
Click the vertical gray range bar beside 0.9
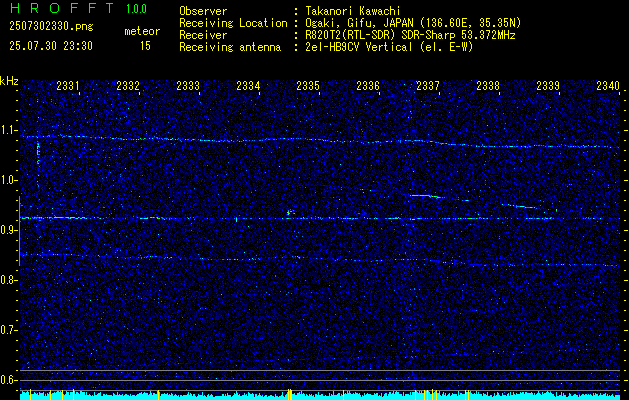[19, 231]
